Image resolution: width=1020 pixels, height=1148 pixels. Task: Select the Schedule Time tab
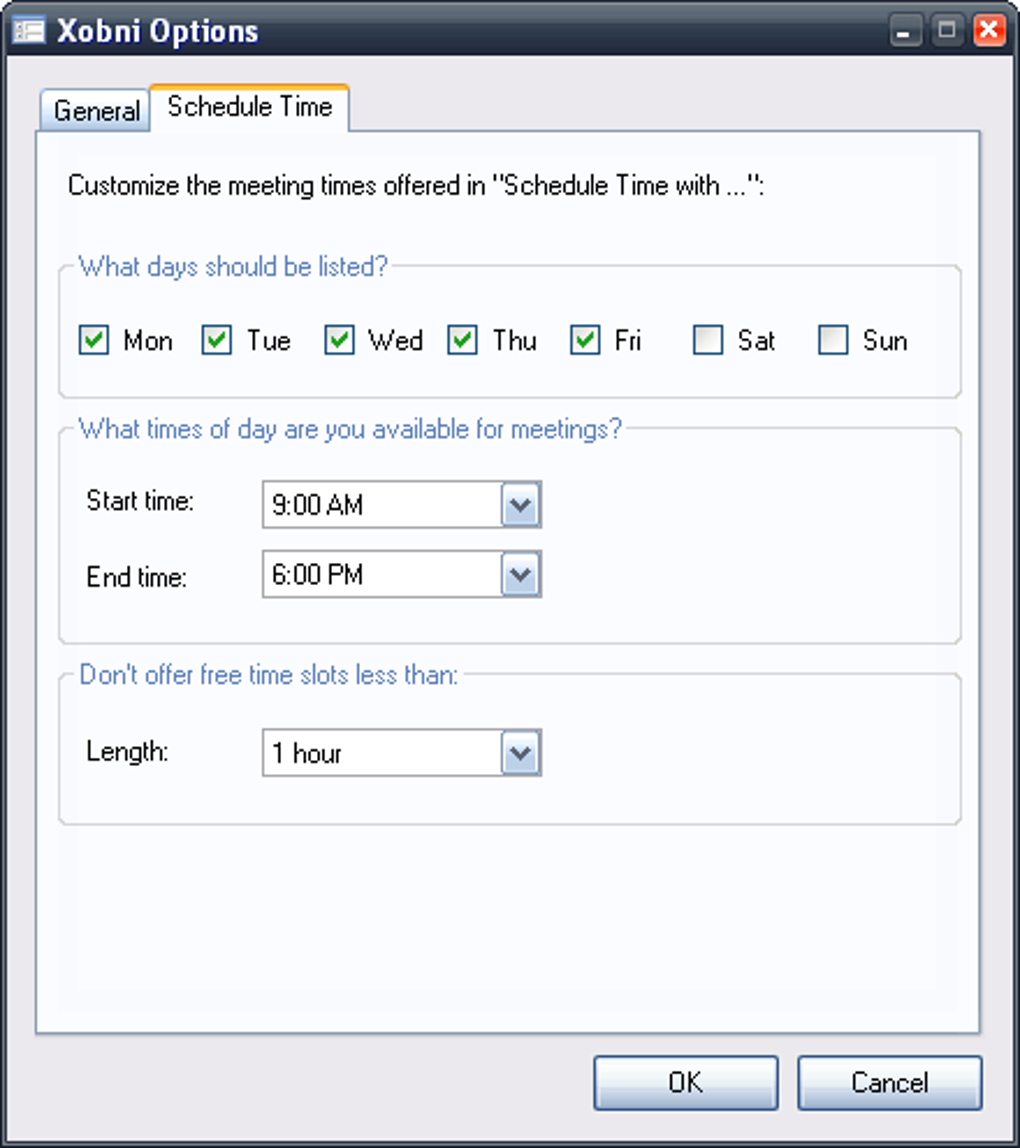click(x=250, y=108)
